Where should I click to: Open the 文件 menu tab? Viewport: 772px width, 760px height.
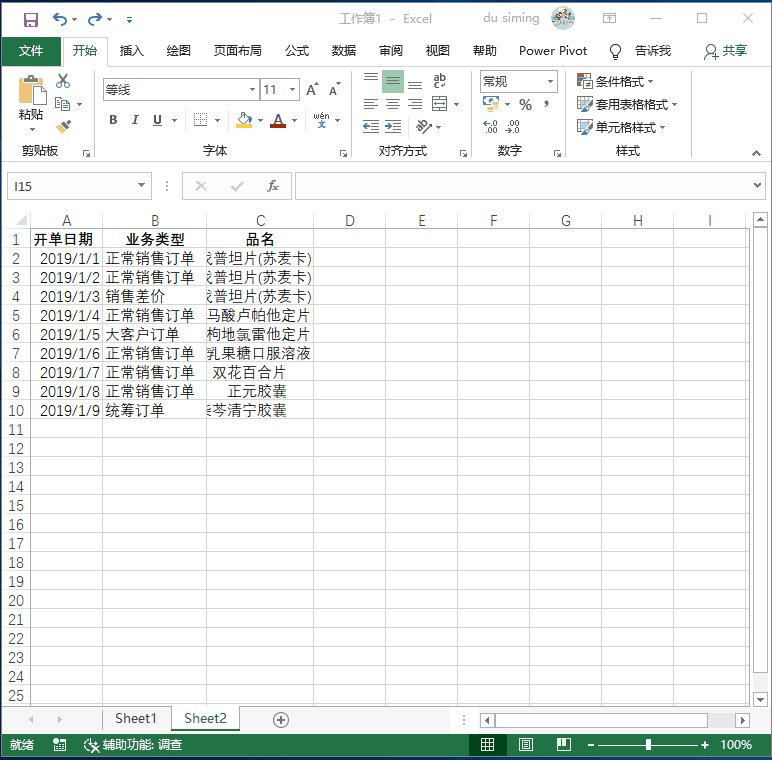click(31, 51)
